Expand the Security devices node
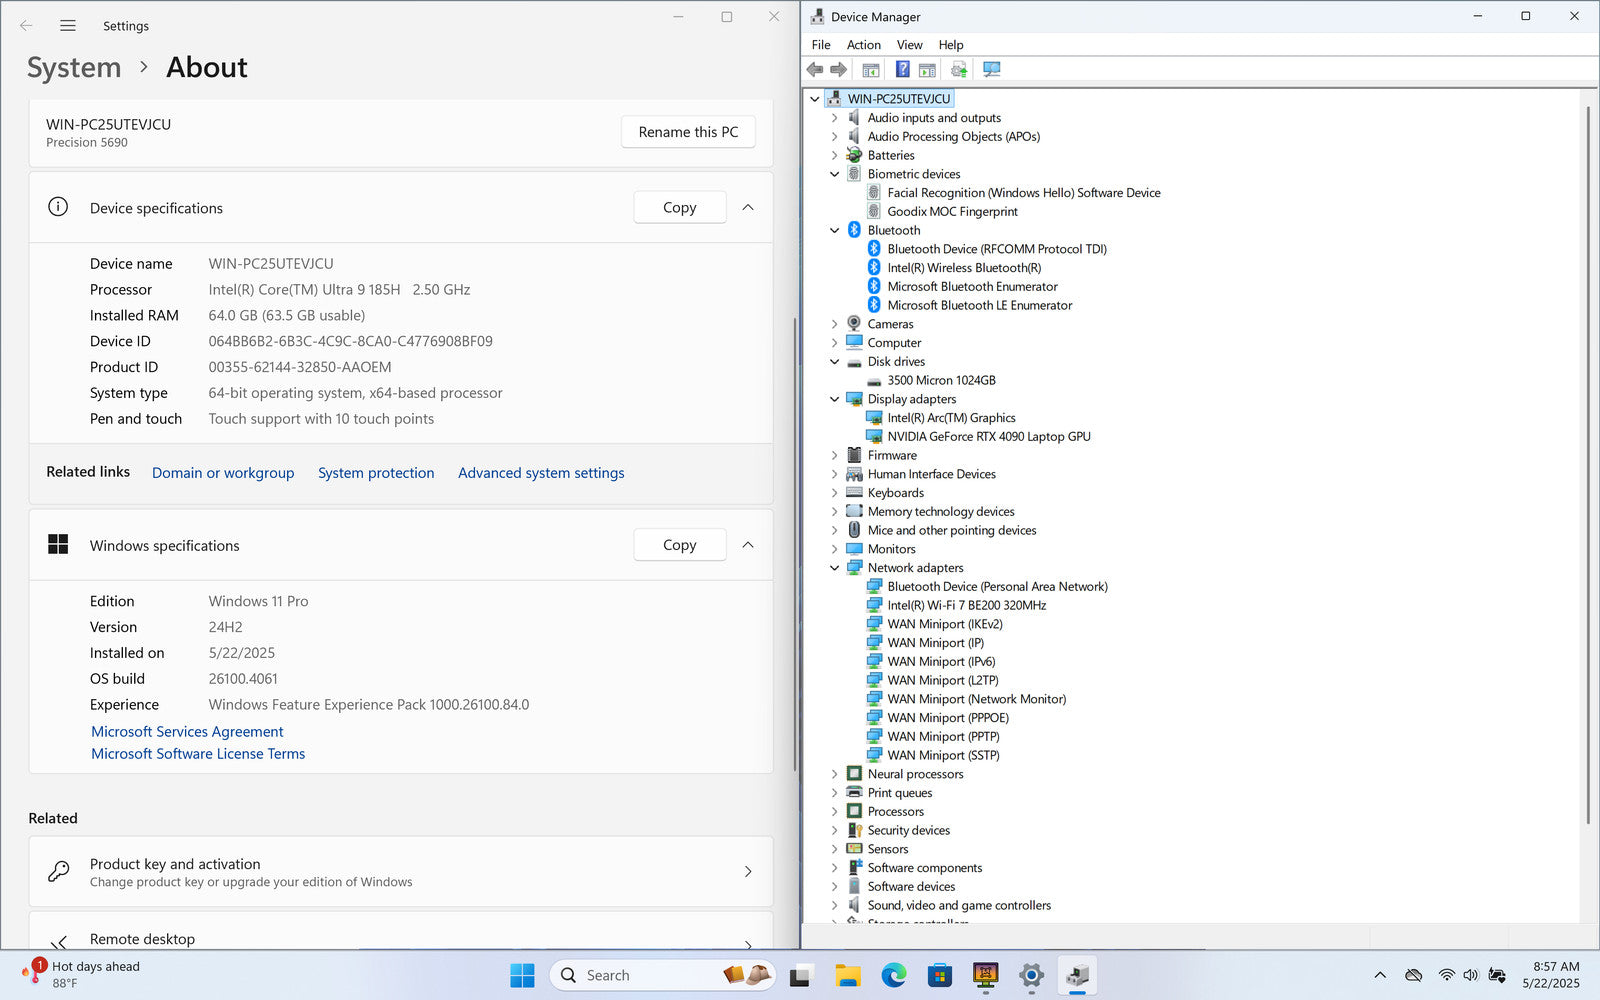The width and height of the screenshot is (1600, 1000). 835,830
